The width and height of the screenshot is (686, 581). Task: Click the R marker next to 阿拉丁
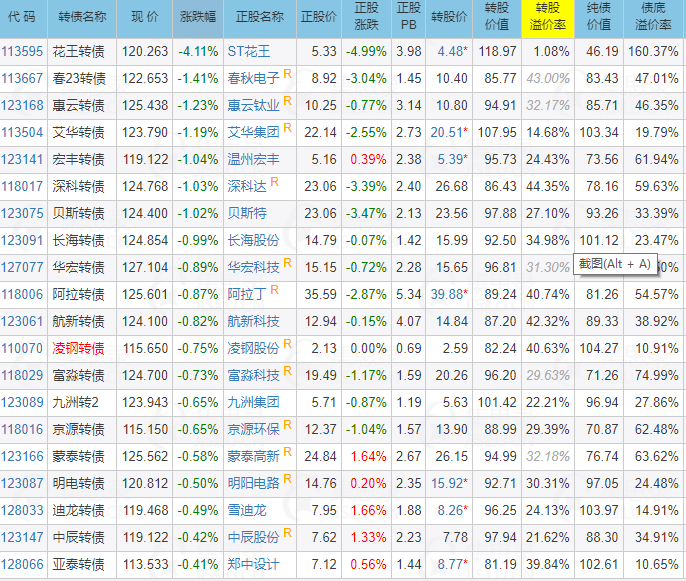click(x=274, y=291)
